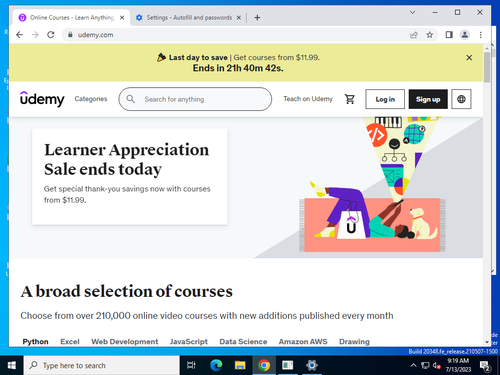The height and width of the screenshot is (375, 500).
Task: Click the page vertical scrollbar thumb
Action: [487, 67]
